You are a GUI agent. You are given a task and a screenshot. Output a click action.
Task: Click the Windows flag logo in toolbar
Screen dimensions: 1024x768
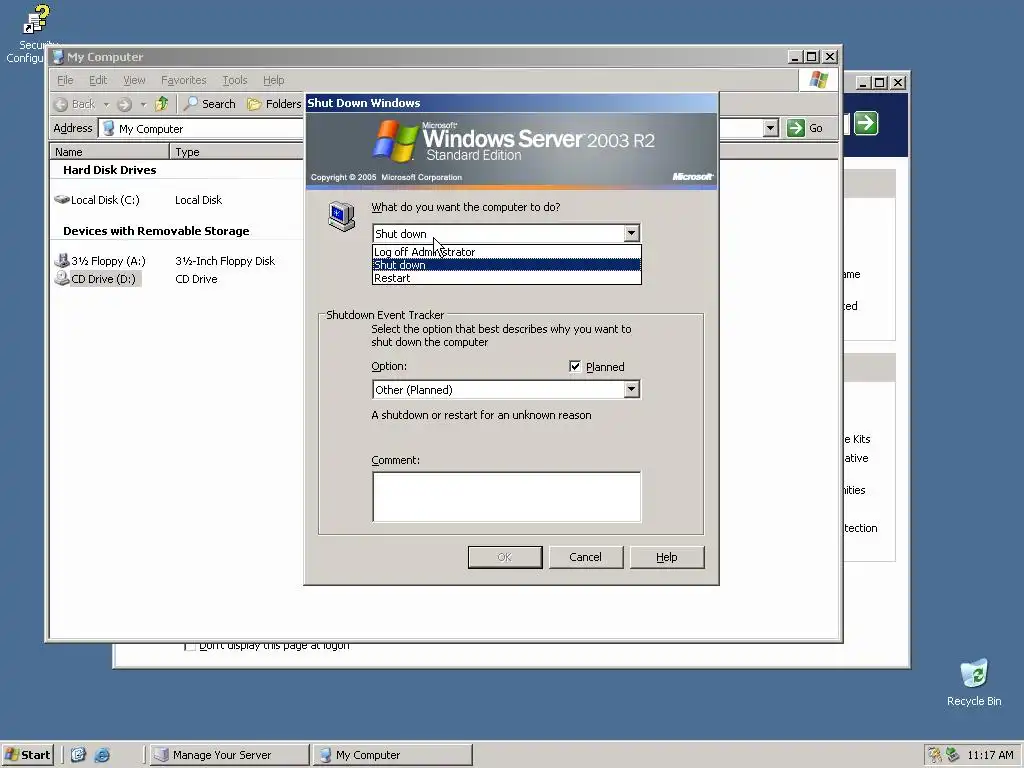coord(818,80)
